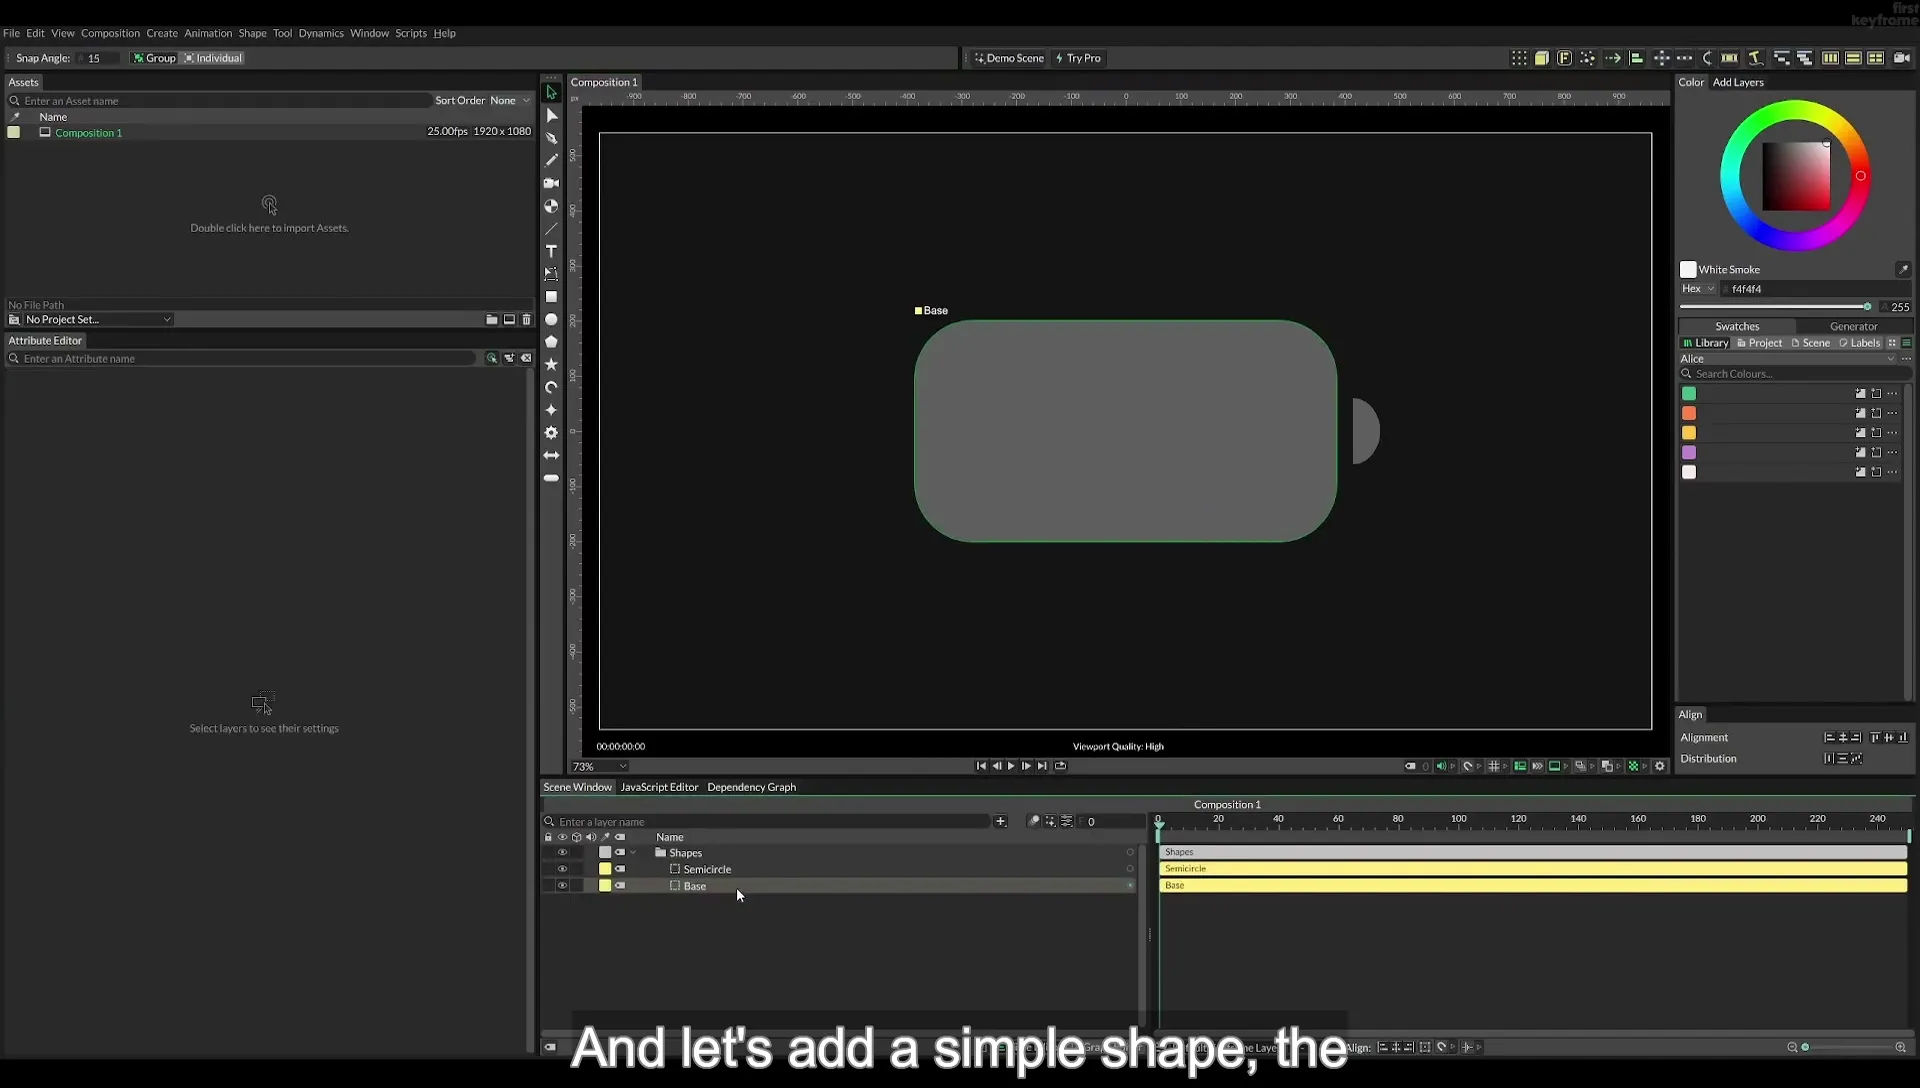Open the viewport zoom percentage dropdown
This screenshot has width=1920, height=1088.
point(600,766)
